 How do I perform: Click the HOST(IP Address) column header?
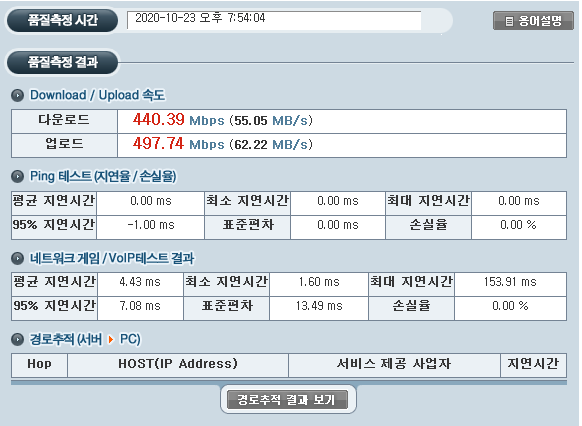[x=178, y=365]
